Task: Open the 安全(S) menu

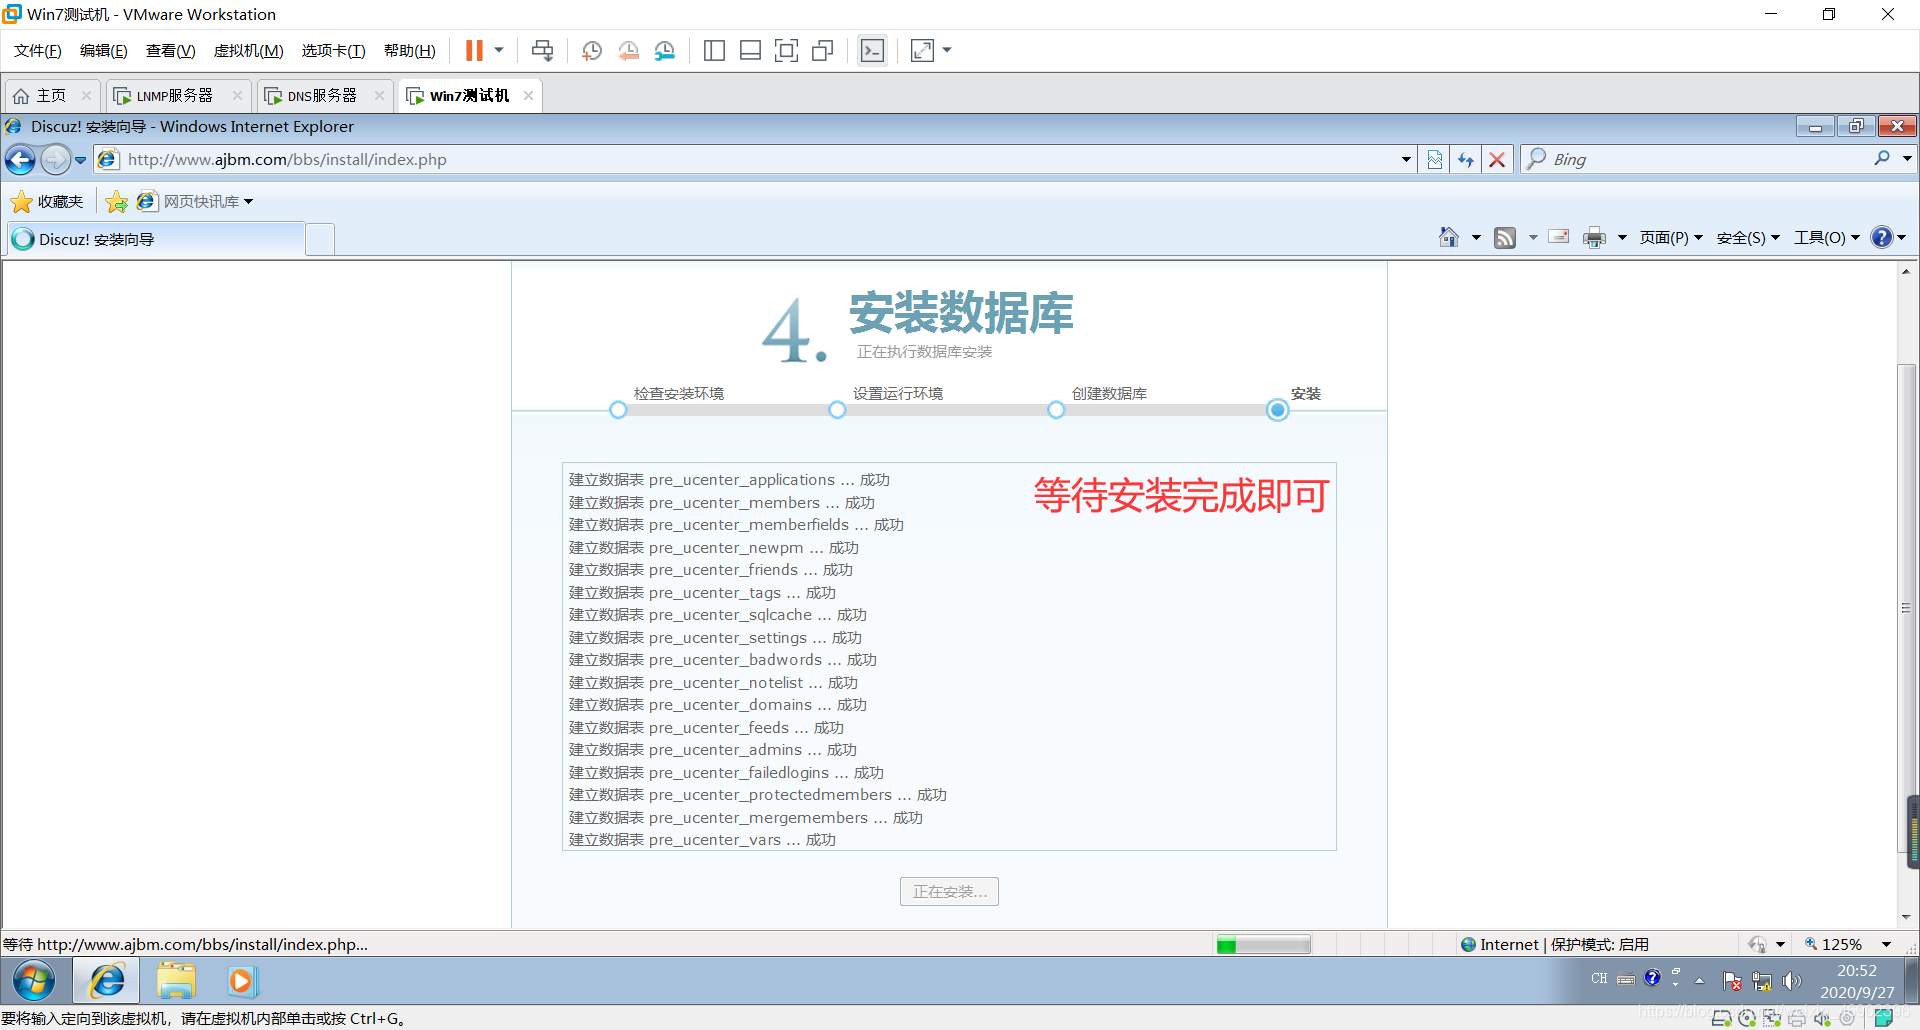Action: (x=1748, y=237)
